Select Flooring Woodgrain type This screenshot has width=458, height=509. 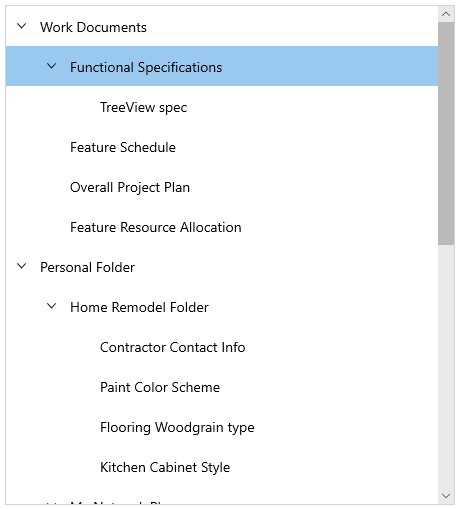click(222, 427)
